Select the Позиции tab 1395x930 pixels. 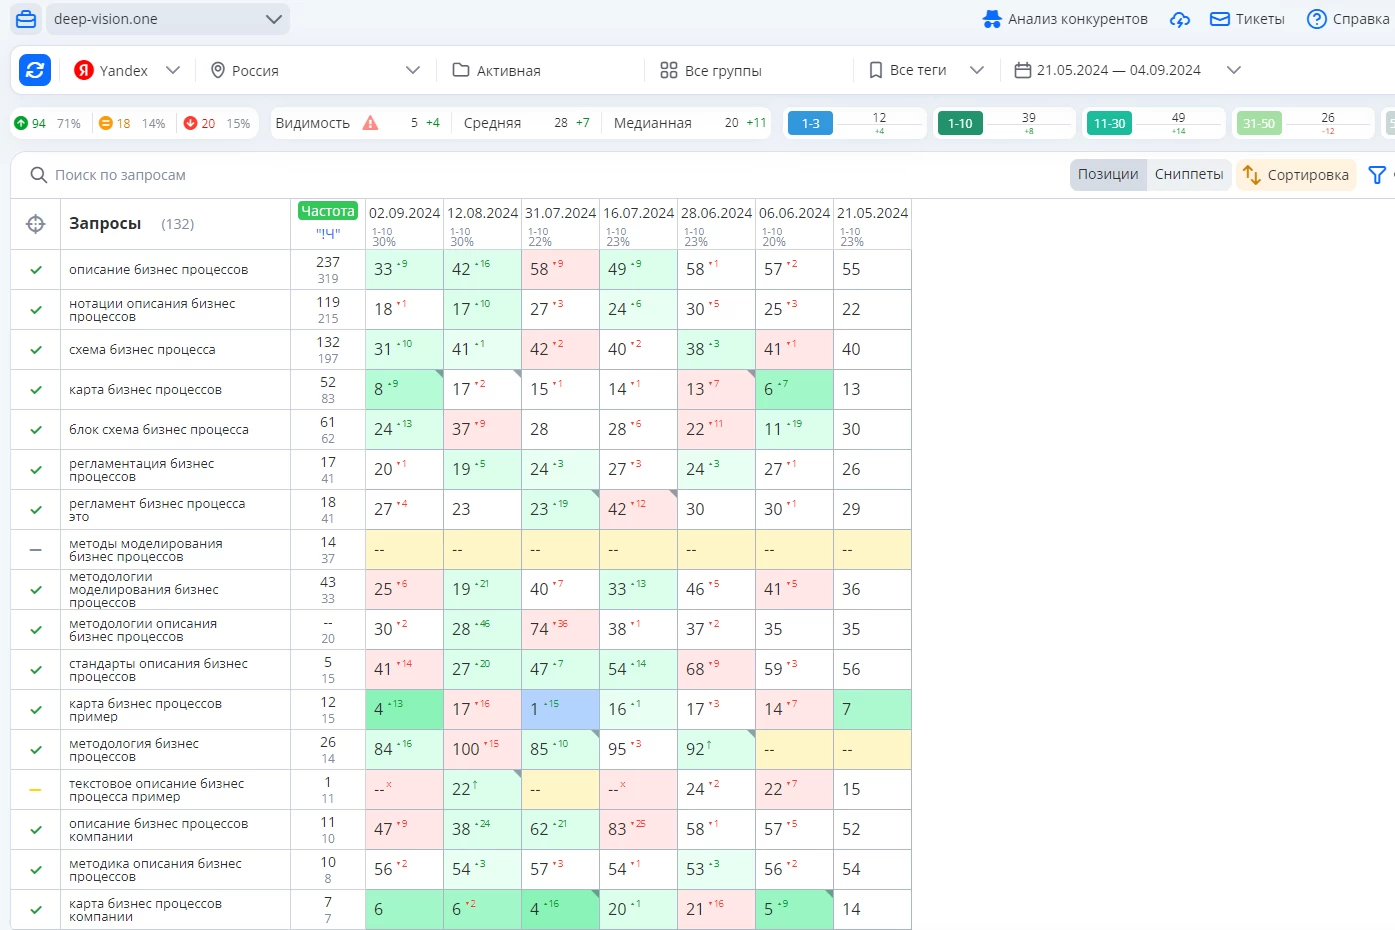[x=1108, y=174]
